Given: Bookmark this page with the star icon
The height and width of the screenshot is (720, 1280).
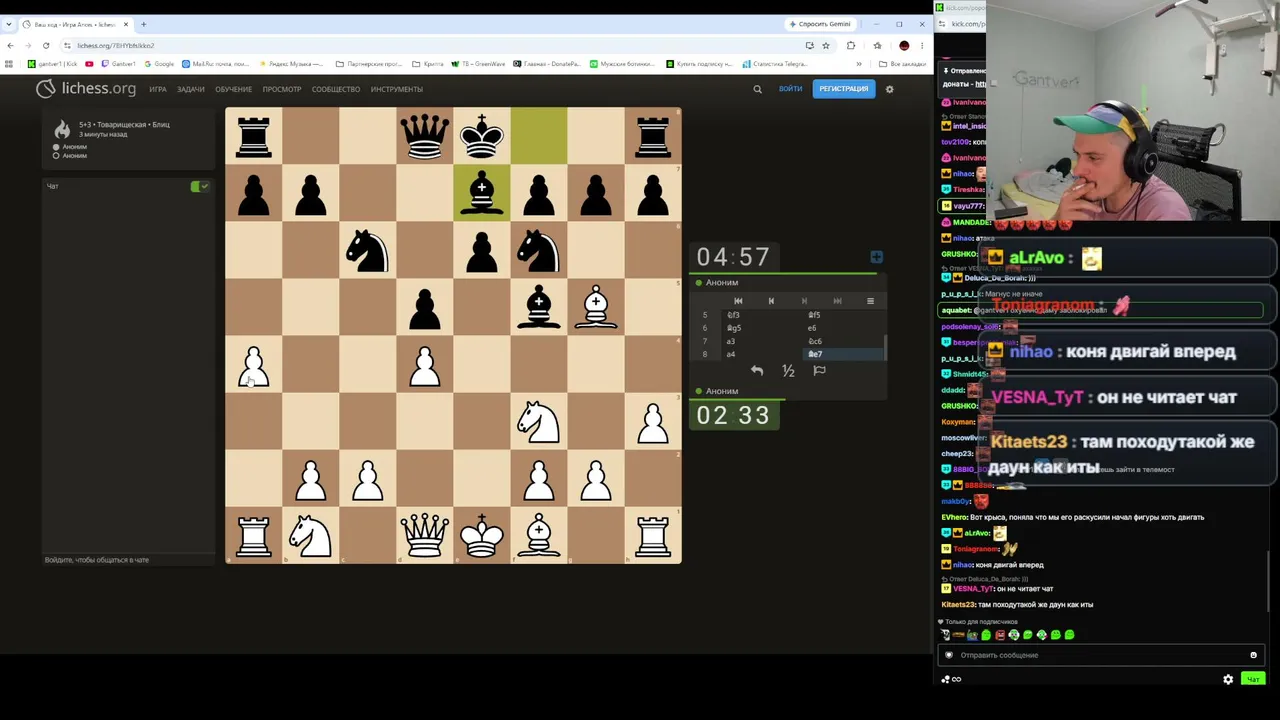Looking at the screenshot, I should click(x=825, y=45).
